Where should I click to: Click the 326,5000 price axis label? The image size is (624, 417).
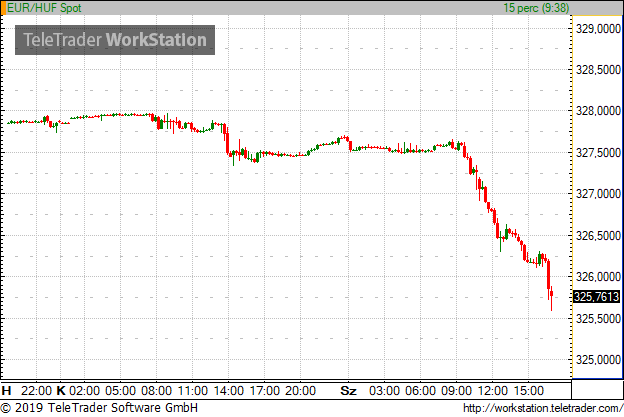click(598, 236)
